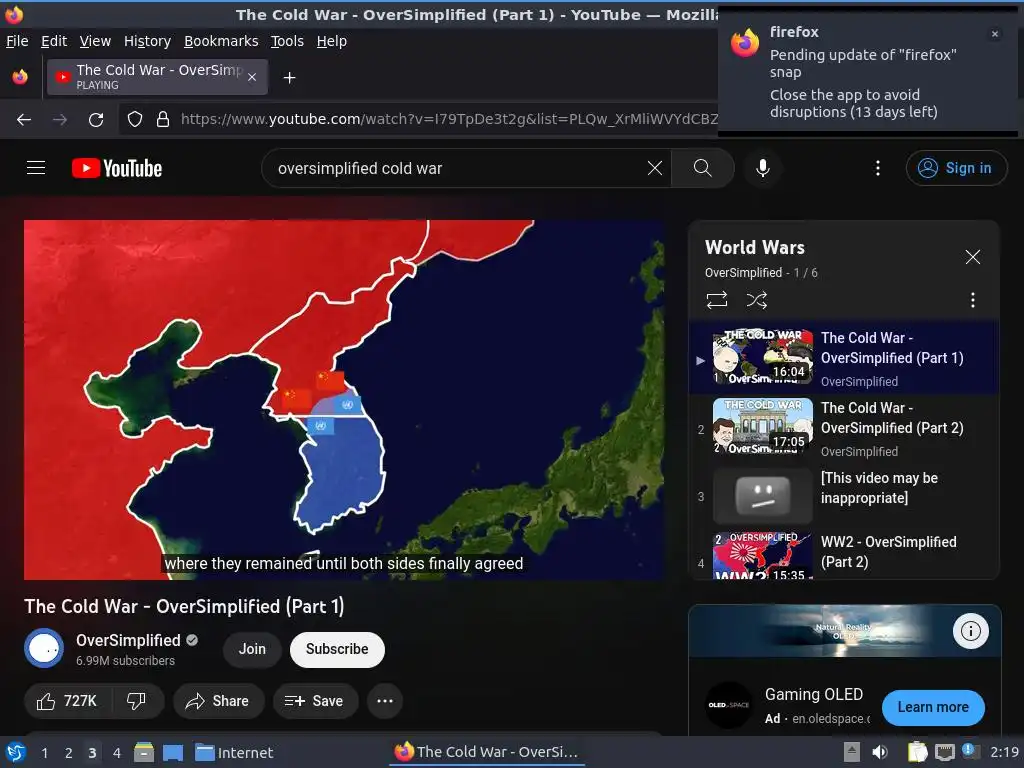Image resolution: width=1024 pixels, height=768 pixels.
Task: Open the History menu
Action: coord(148,41)
